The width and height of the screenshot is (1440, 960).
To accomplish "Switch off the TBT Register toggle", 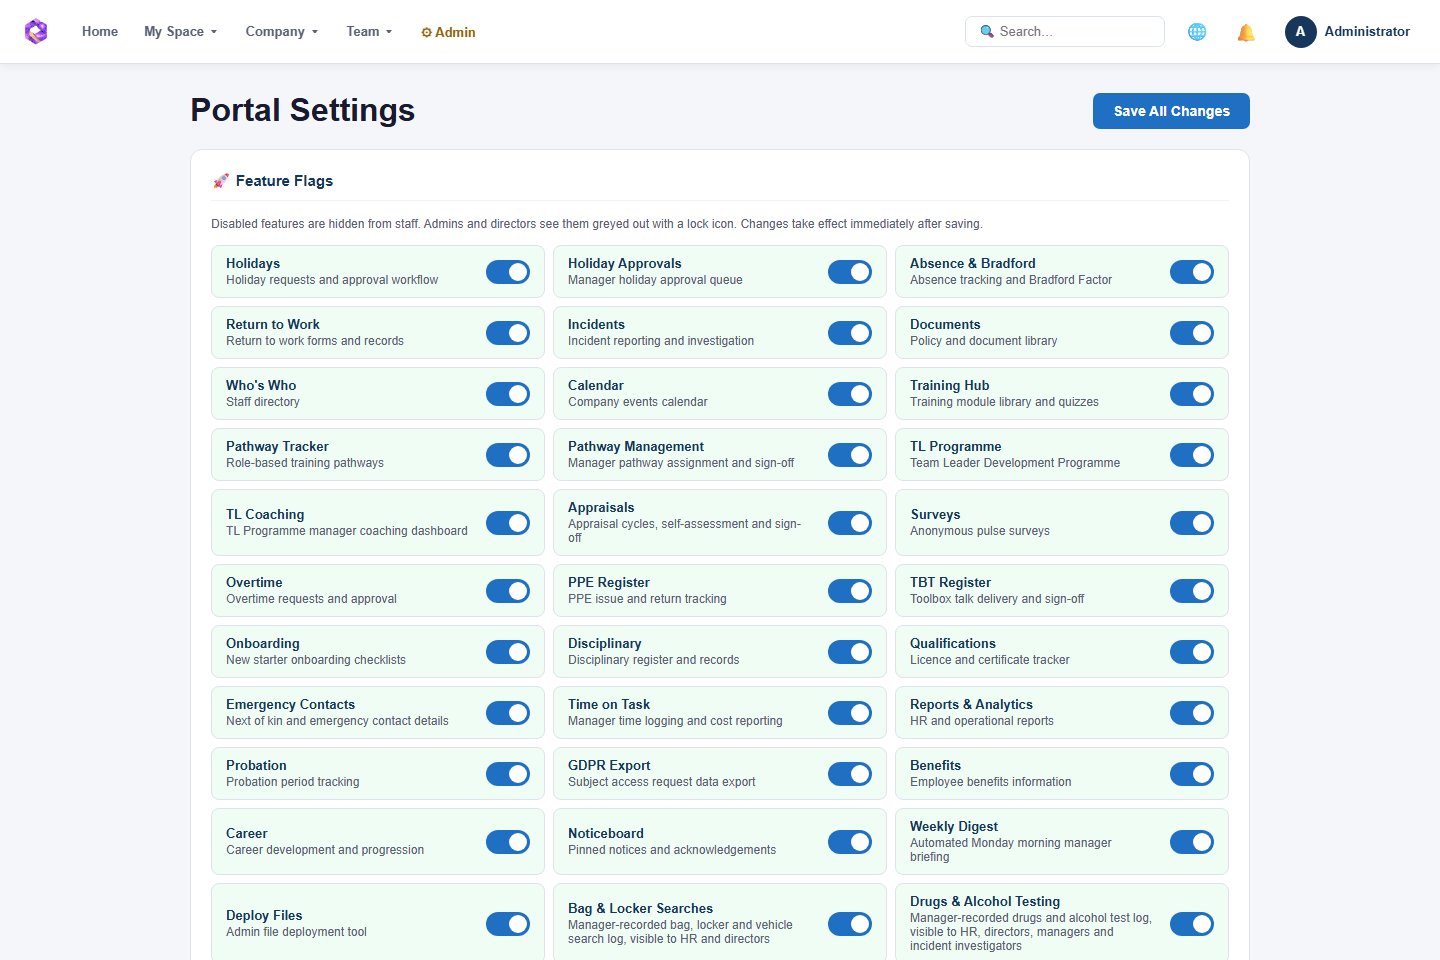I will tap(1192, 591).
